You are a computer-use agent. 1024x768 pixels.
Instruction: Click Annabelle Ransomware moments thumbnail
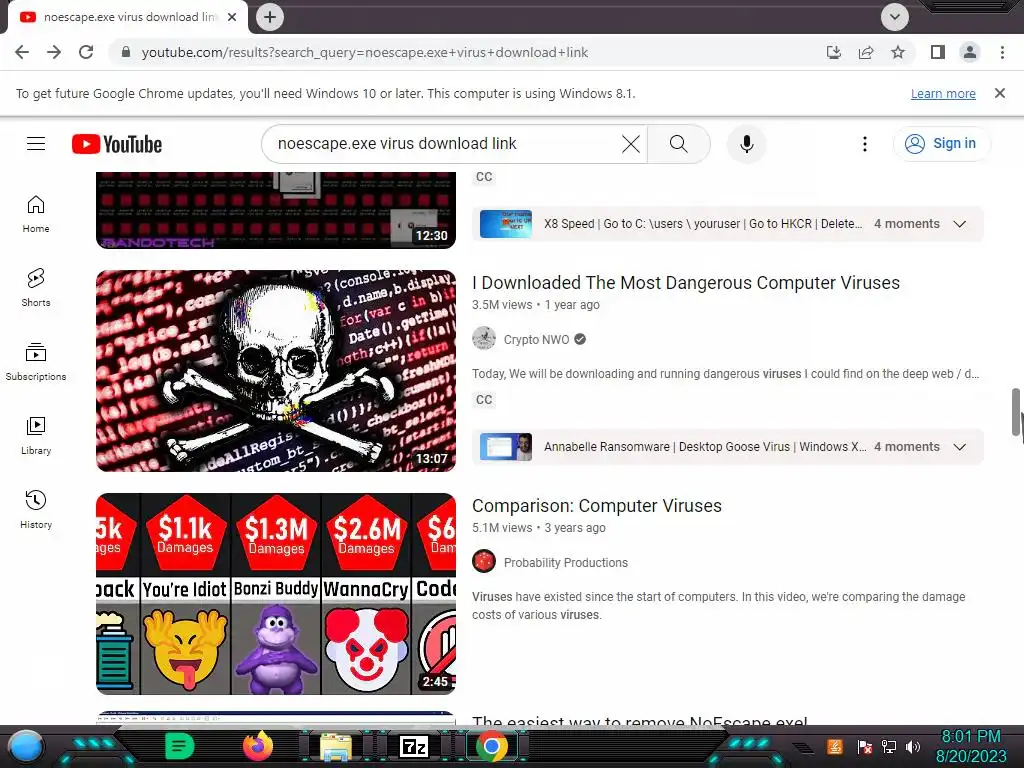pyautogui.click(x=506, y=447)
